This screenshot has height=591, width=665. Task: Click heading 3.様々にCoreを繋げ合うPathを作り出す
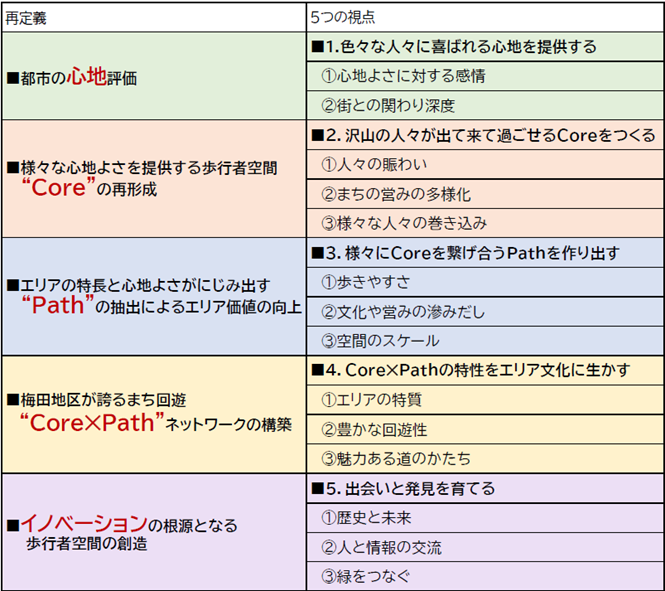(484, 252)
